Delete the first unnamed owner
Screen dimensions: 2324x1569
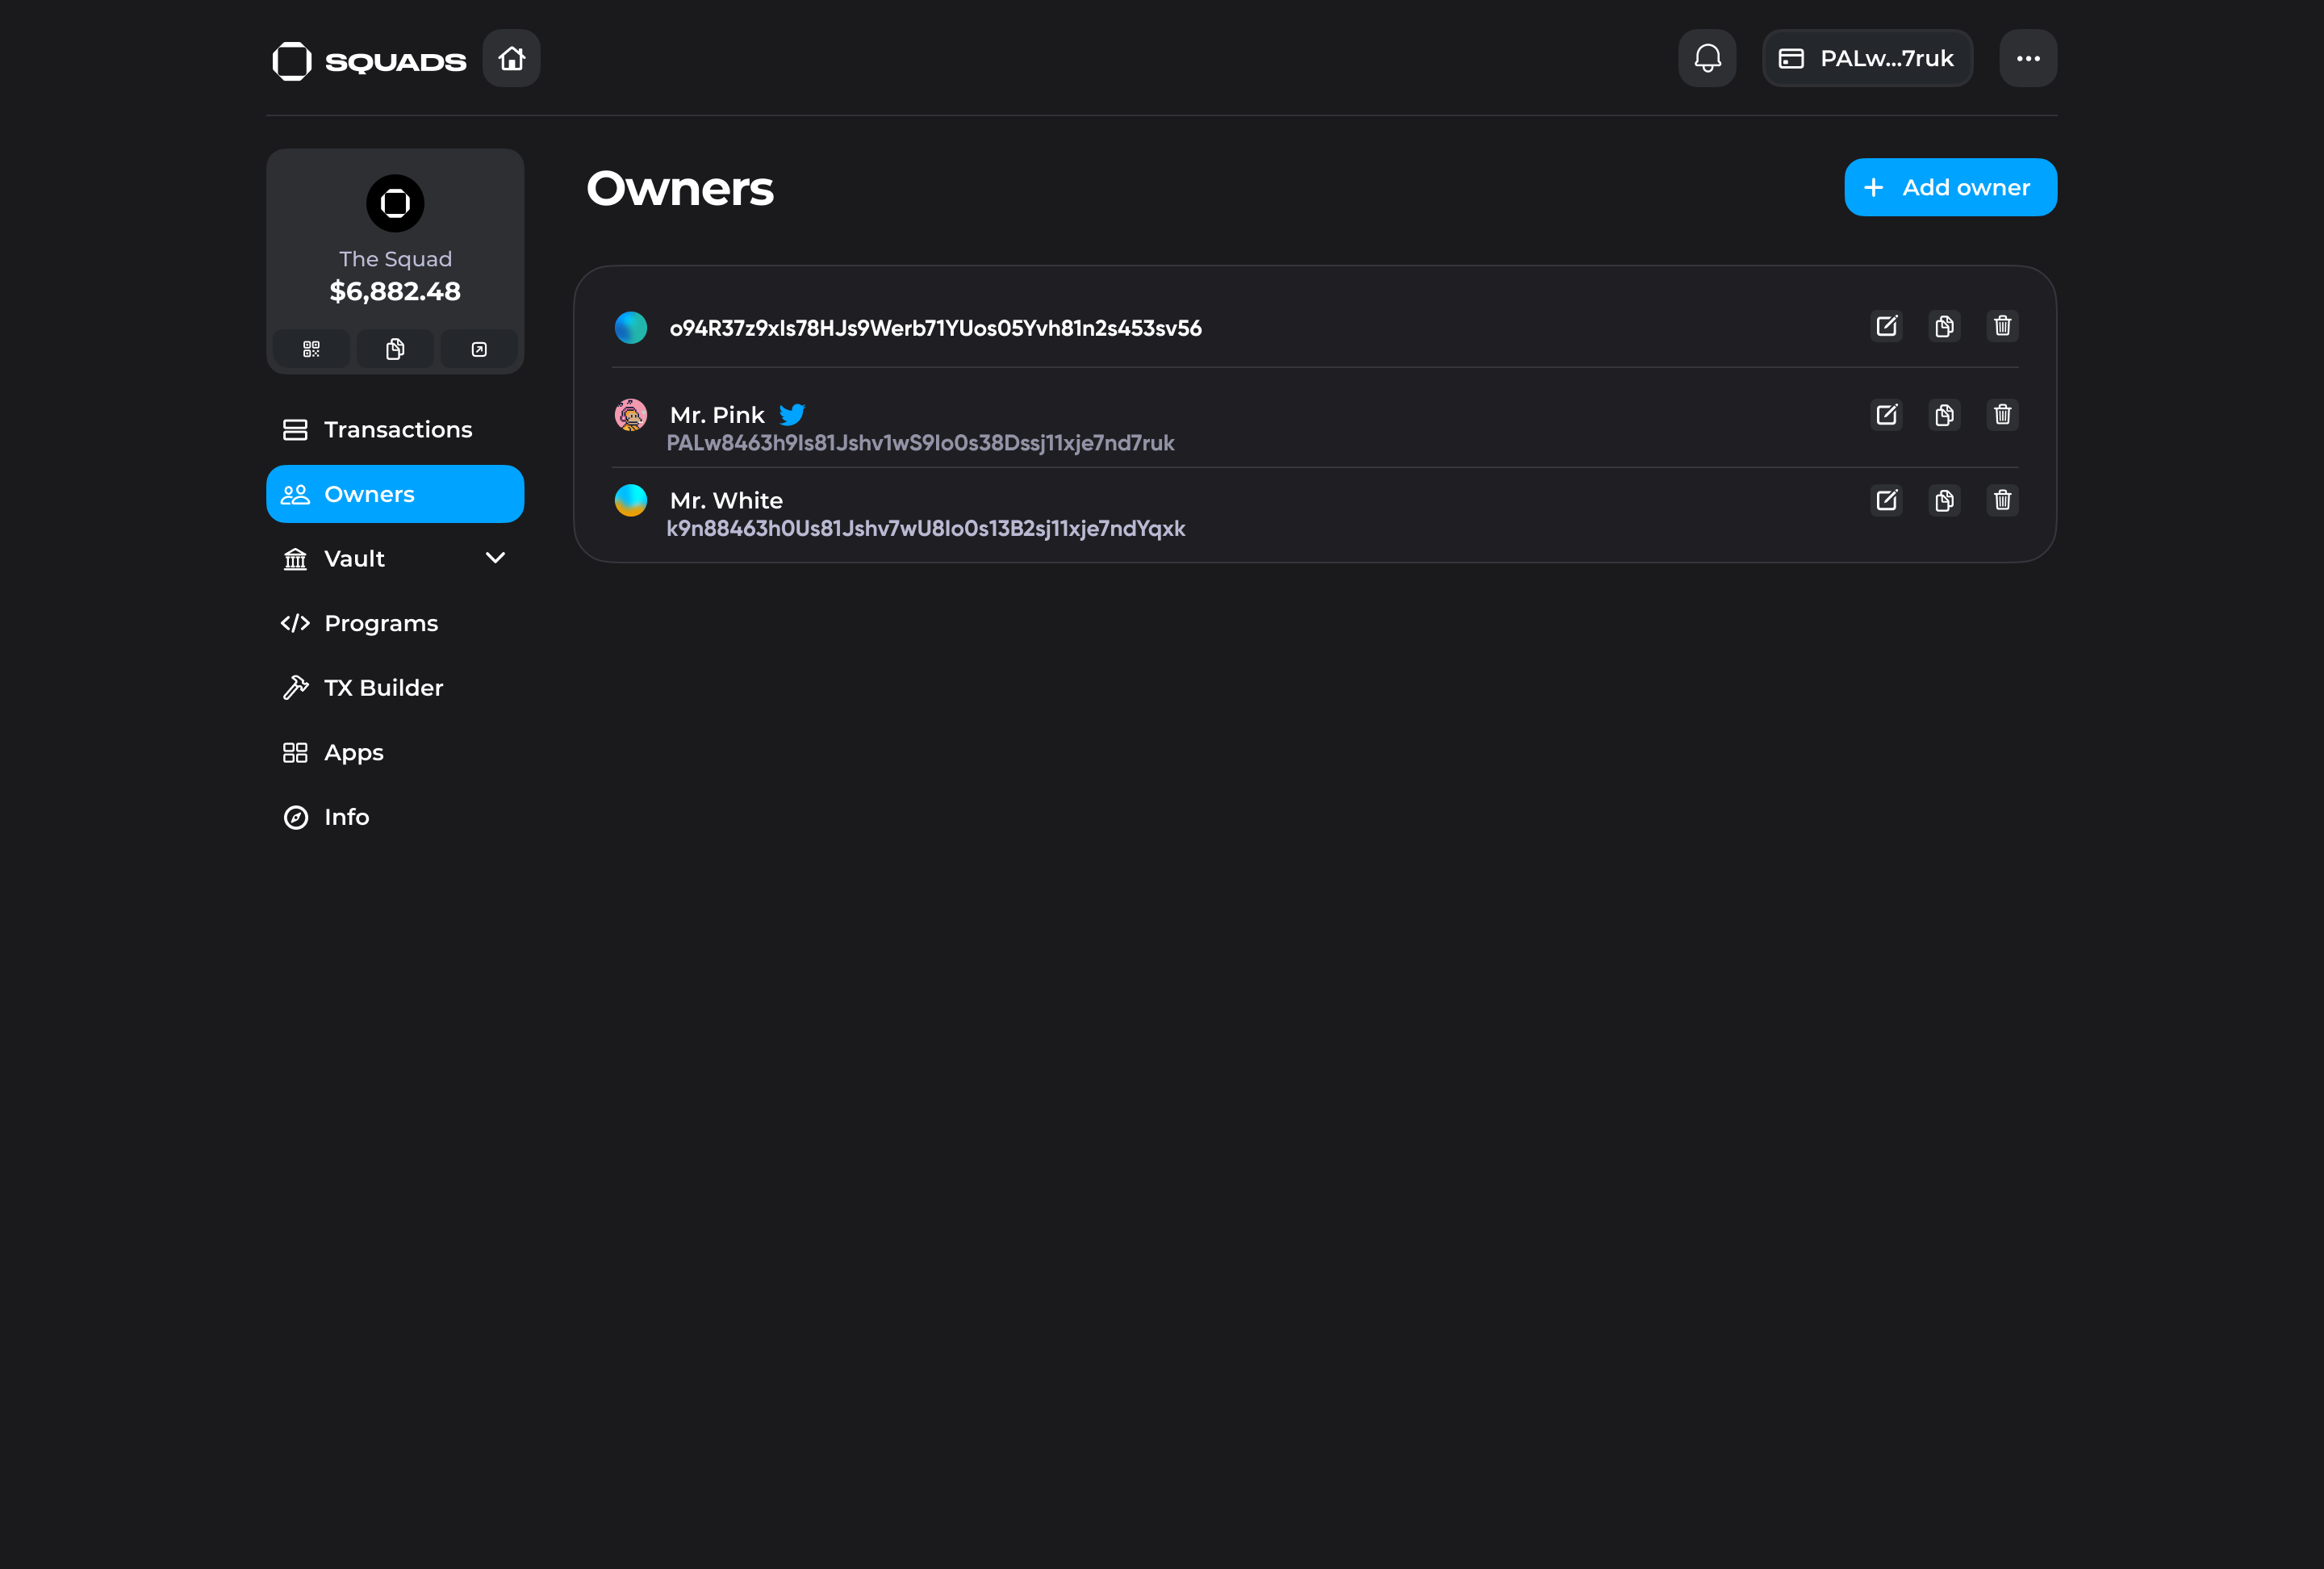pos(2002,326)
